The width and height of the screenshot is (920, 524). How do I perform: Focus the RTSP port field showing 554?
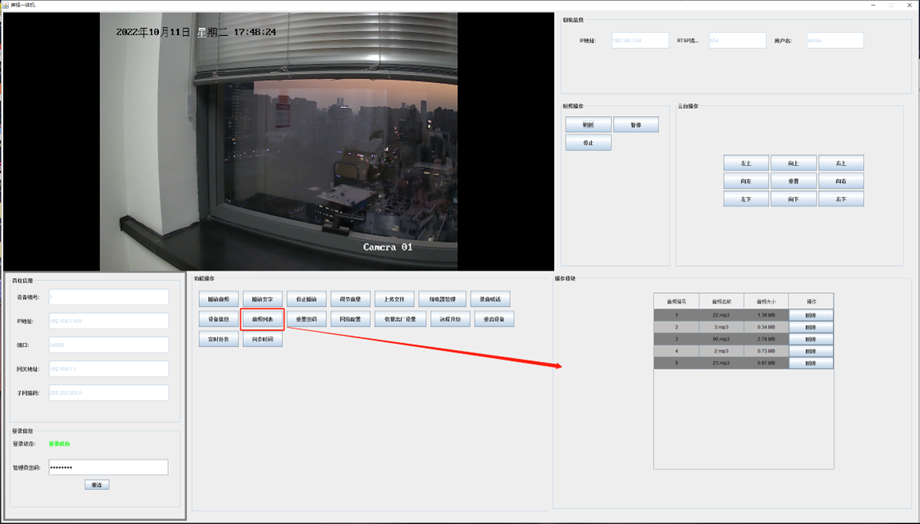point(738,40)
